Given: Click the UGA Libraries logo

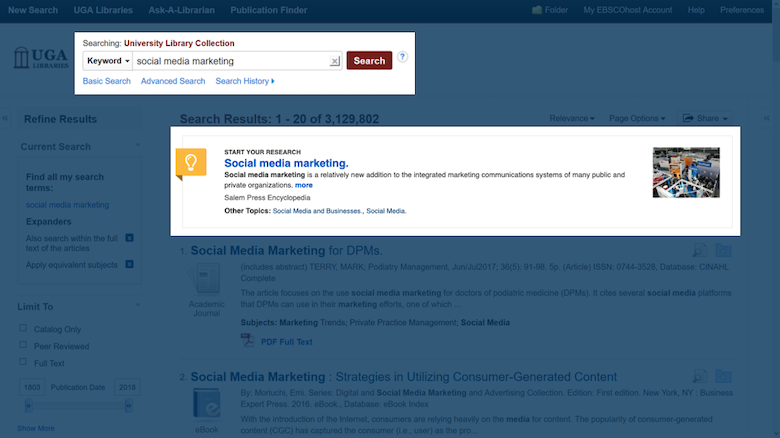Looking at the screenshot, I should pyautogui.click(x=41, y=58).
